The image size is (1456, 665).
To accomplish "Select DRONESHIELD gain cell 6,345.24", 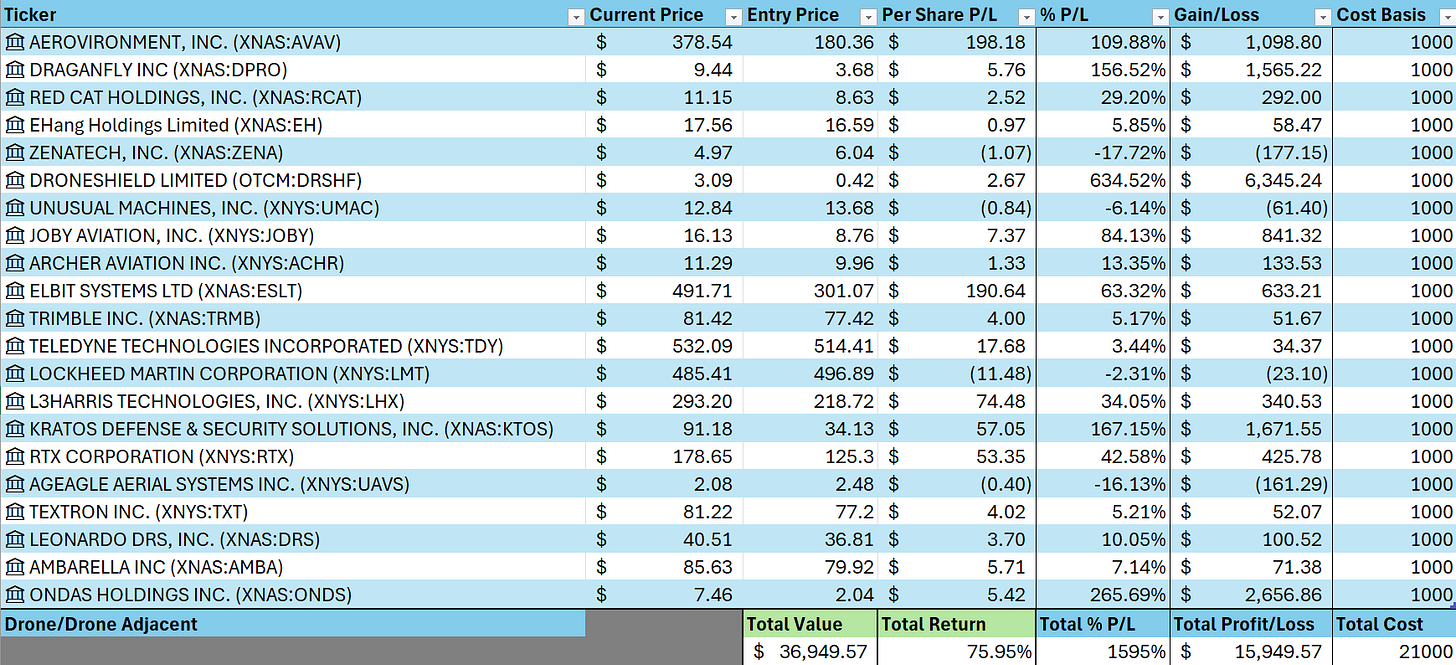I will [1252, 180].
